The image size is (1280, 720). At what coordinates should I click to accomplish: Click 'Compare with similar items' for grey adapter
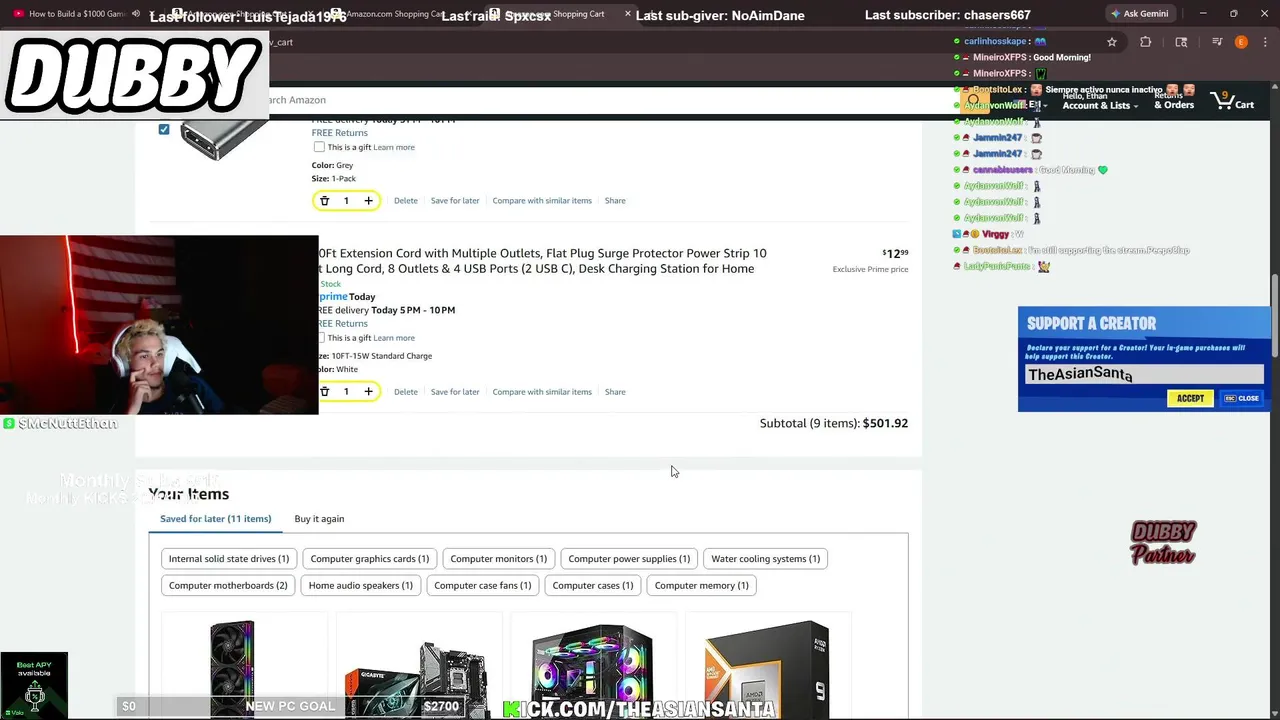tap(542, 201)
